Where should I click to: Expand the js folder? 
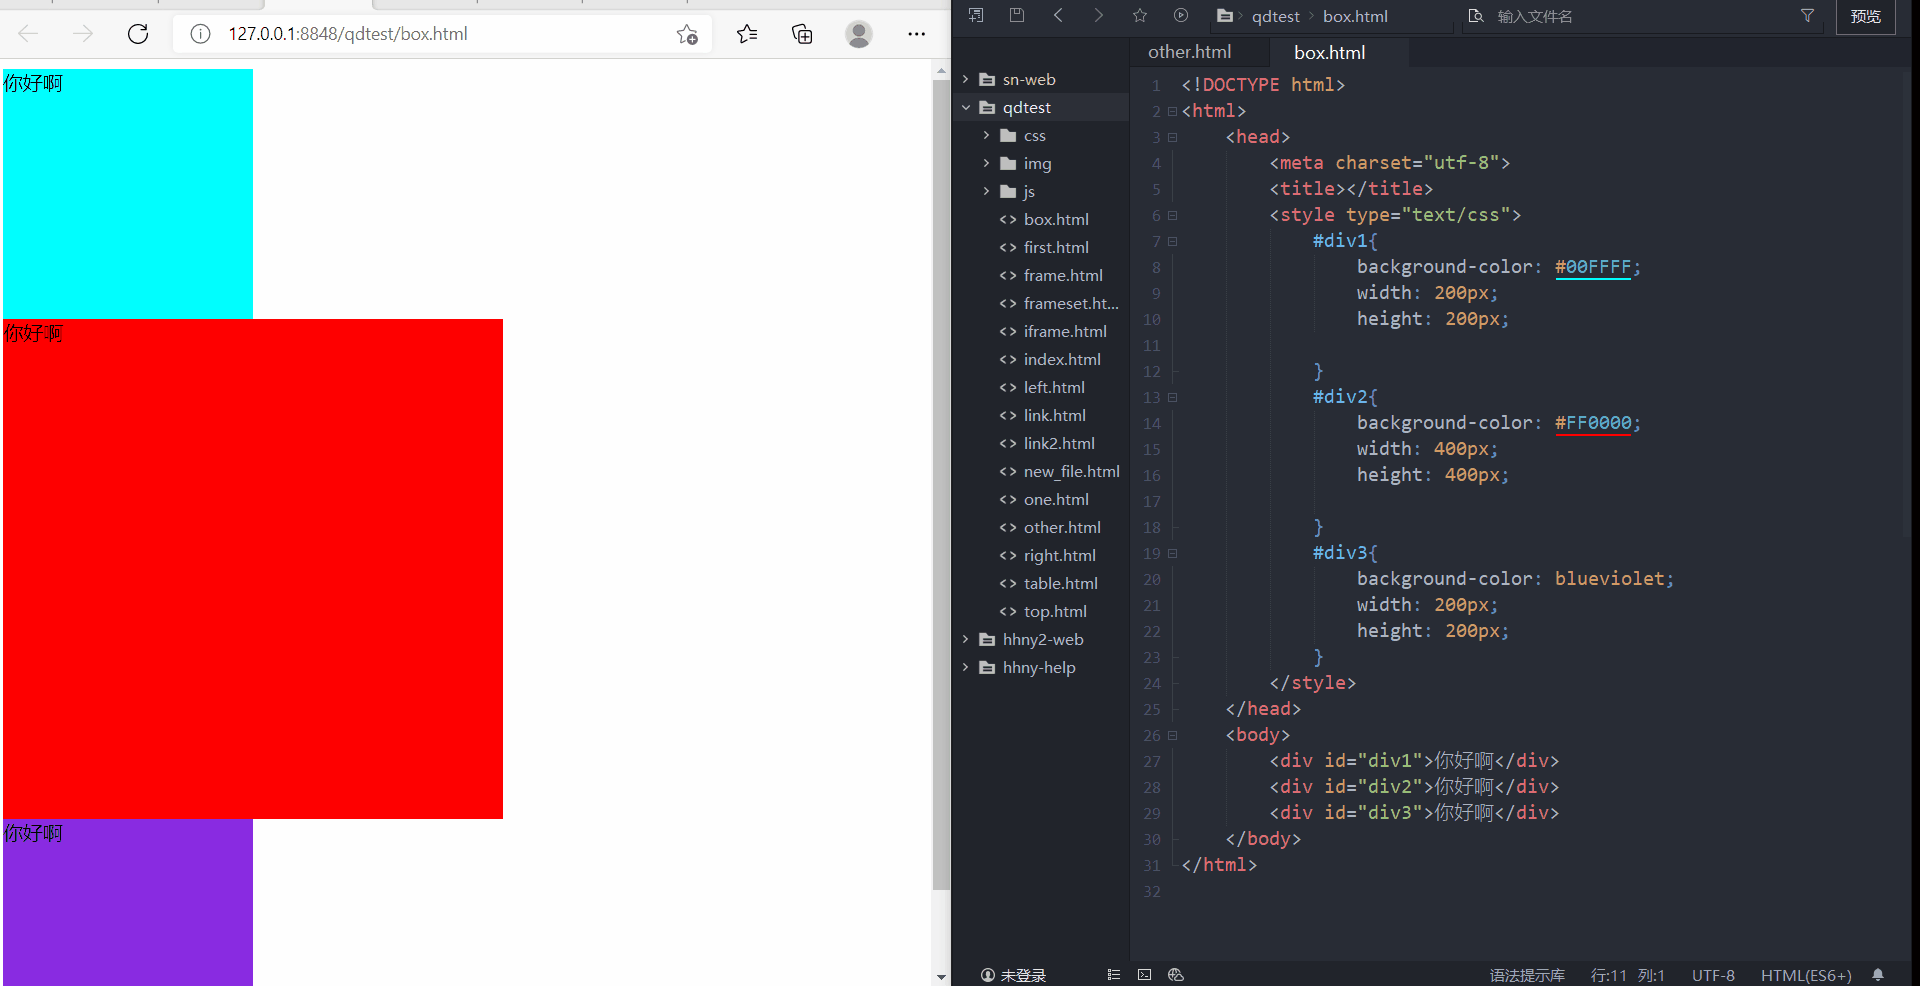coord(986,191)
